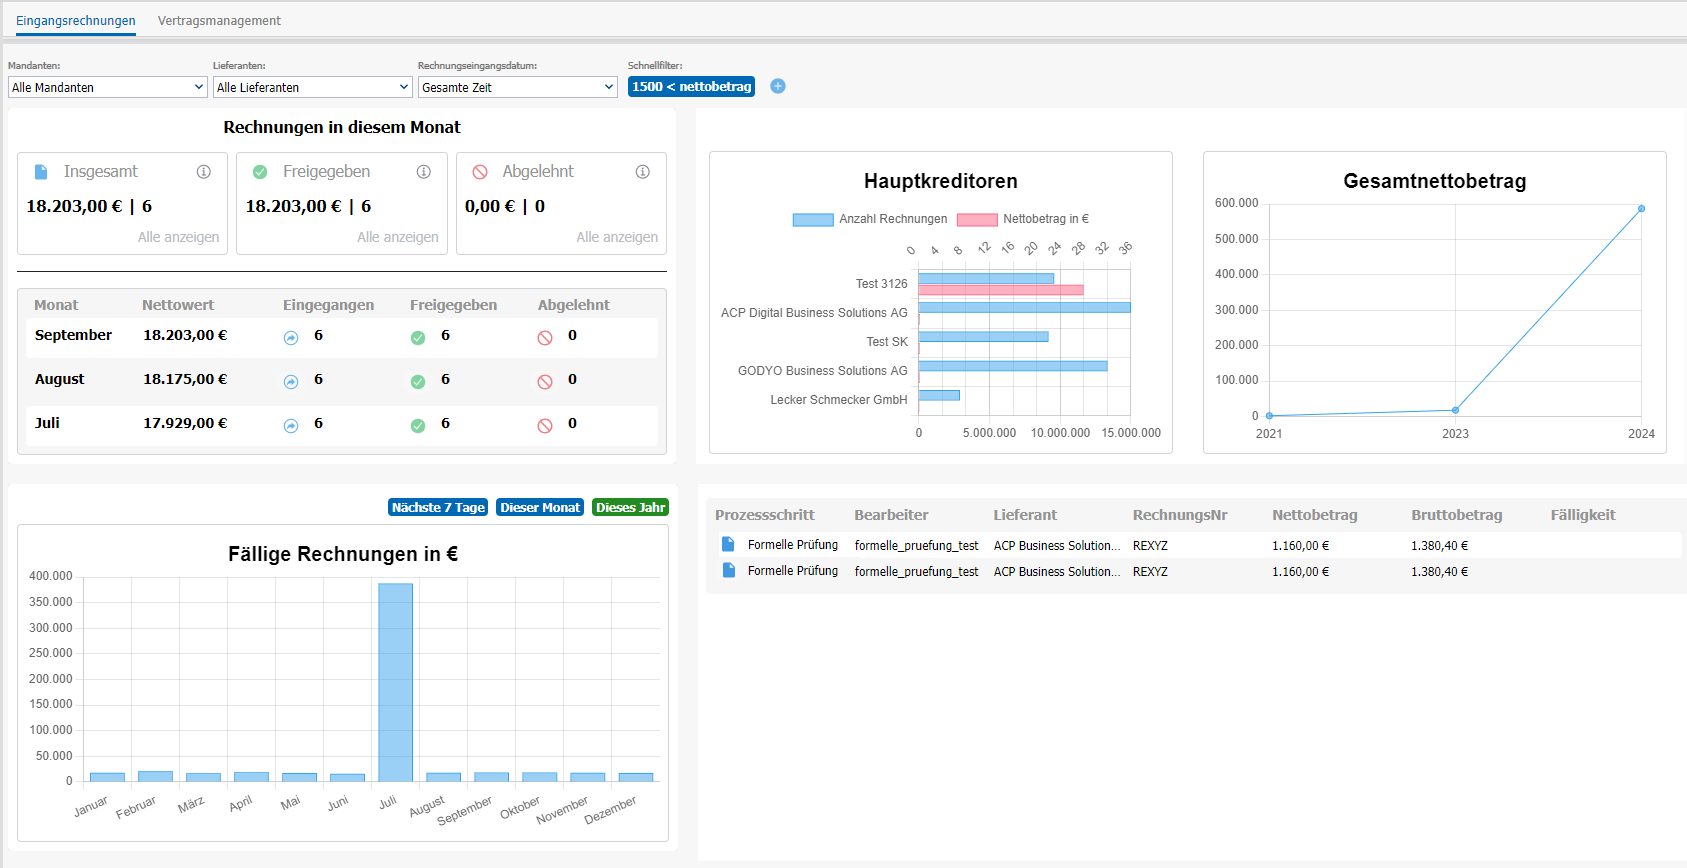Toggle the Nettobetrag in € legend swatch
The height and width of the screenshot is (868, 1687).
977,220
